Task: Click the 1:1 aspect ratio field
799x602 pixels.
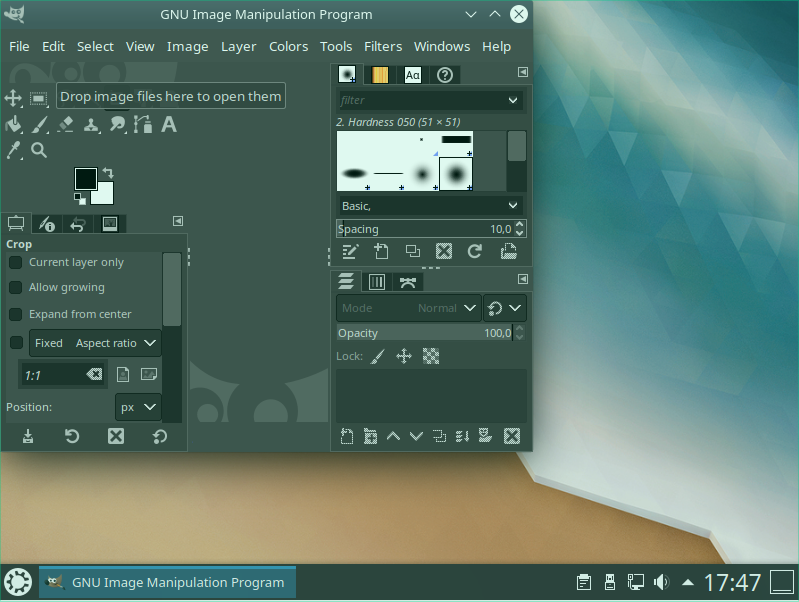Action: 62,375
